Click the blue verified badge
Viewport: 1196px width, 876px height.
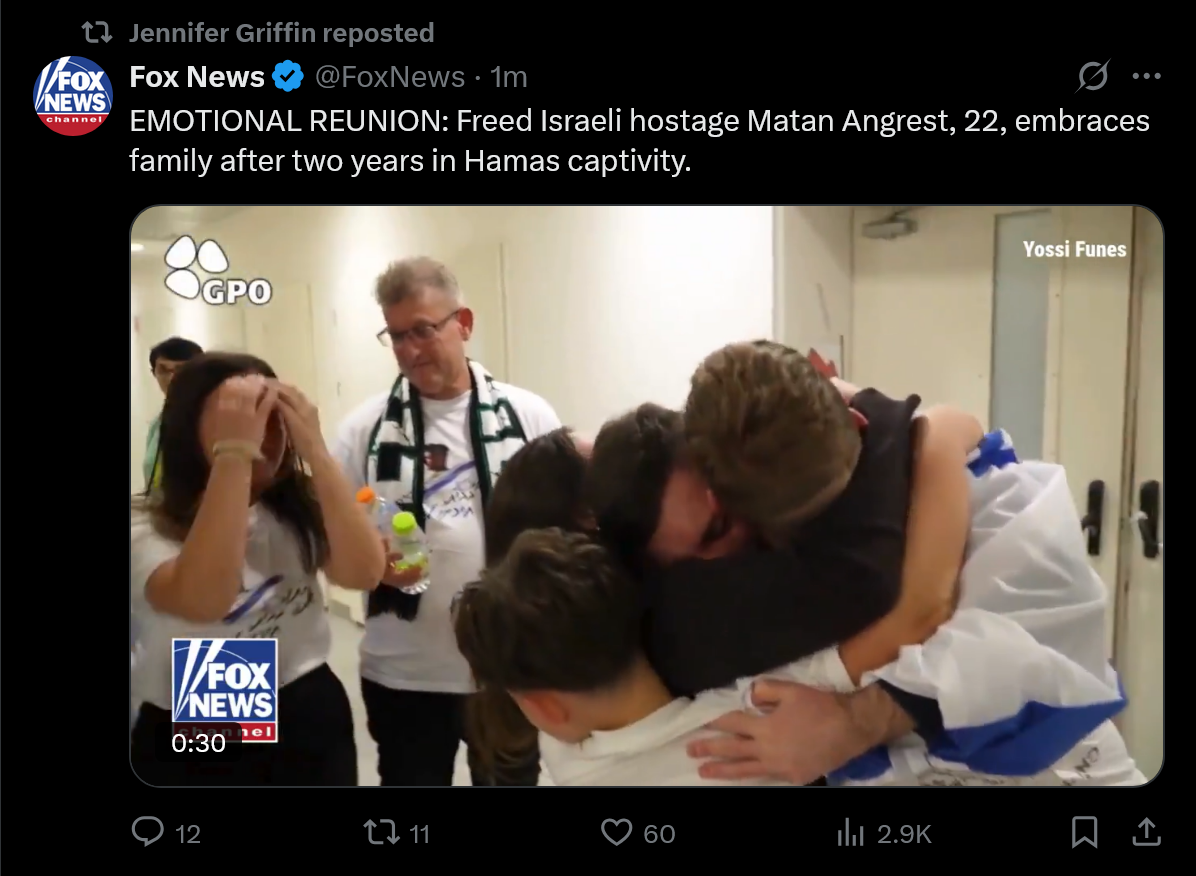tap(288, 76)
